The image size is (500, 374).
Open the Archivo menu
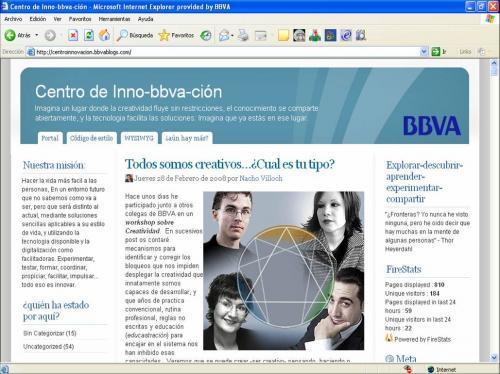click(x=13, y=19)
